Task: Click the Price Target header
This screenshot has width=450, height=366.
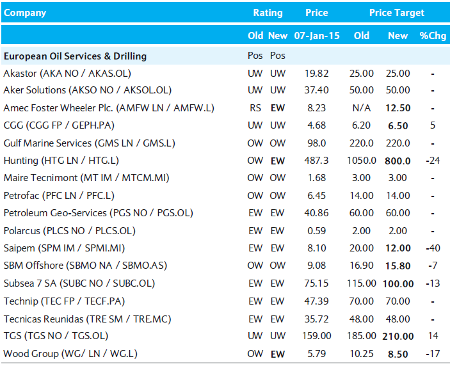Action: [x=397, y=13]
